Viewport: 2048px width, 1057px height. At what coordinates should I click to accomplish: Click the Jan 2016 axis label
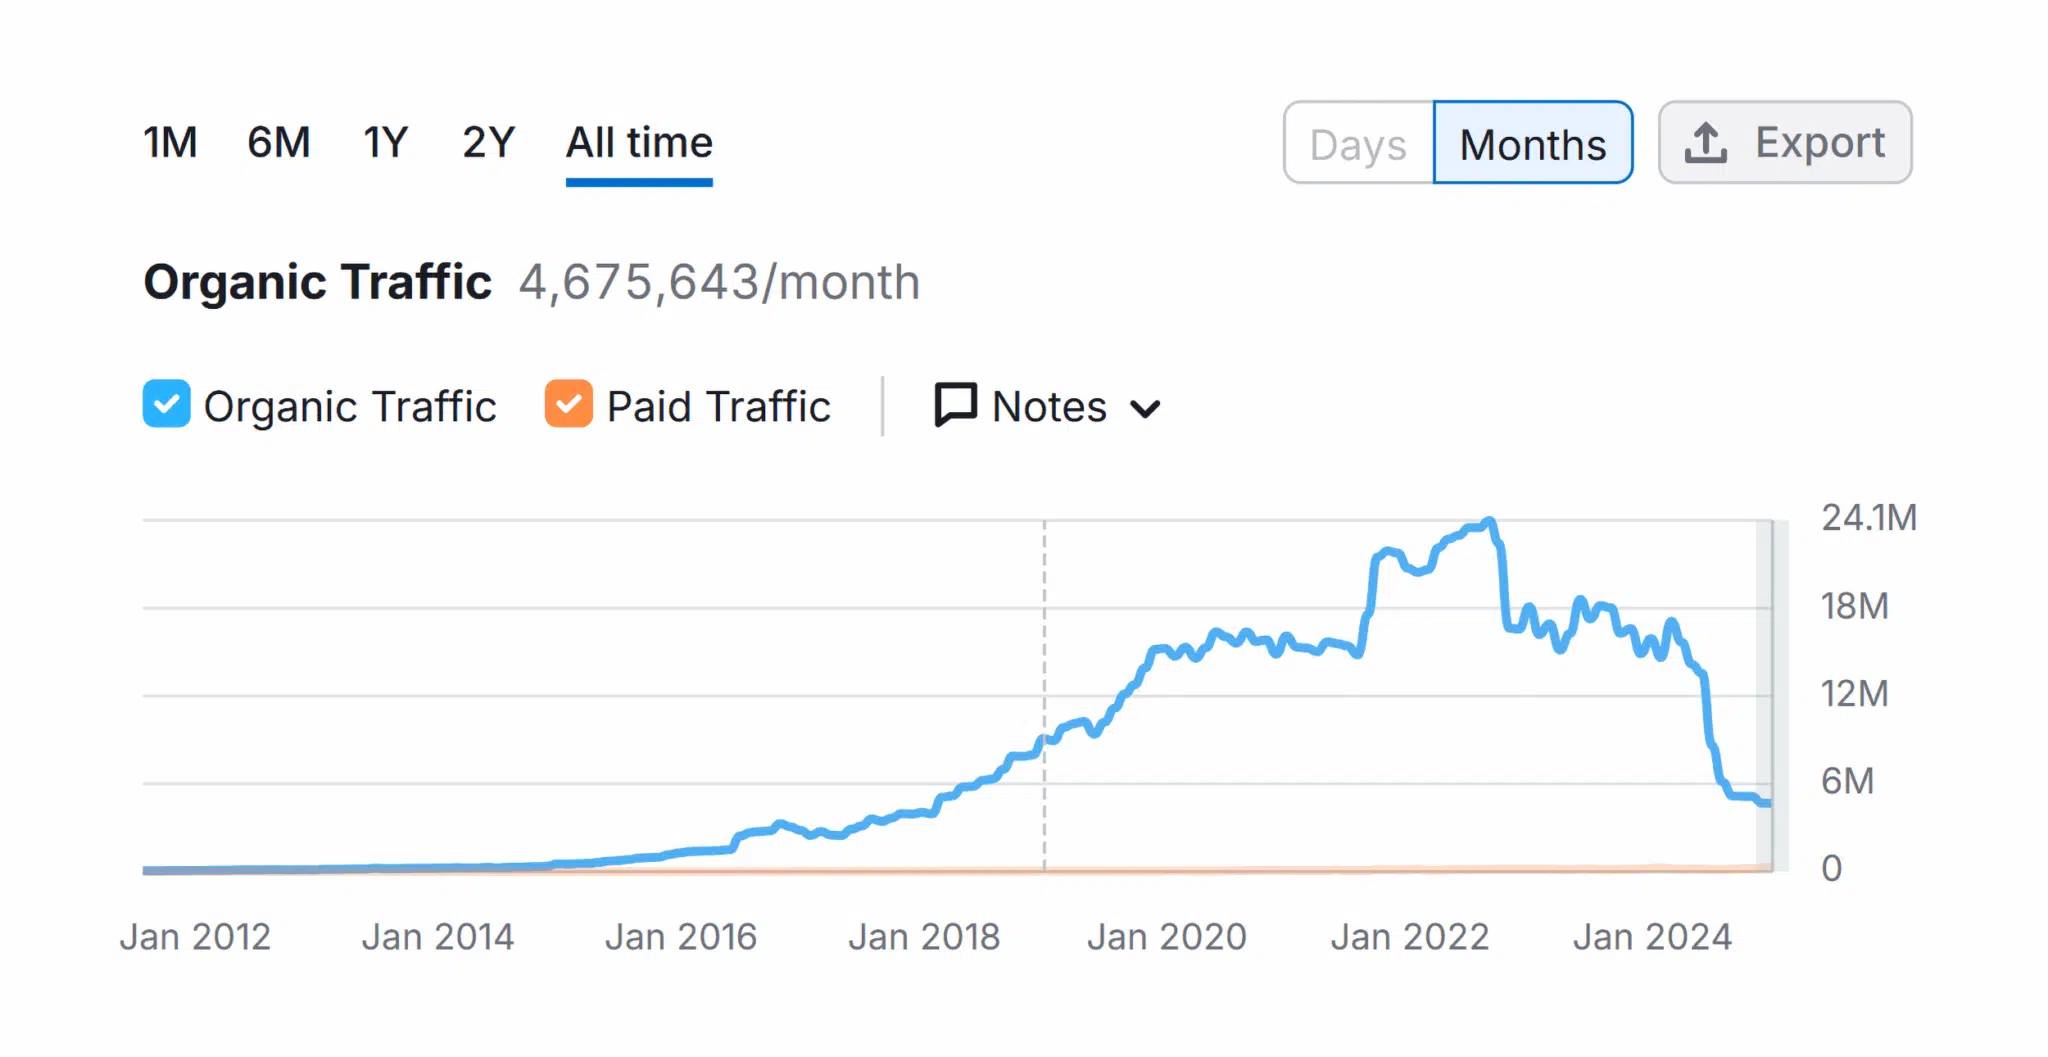[x=681, y=937]
